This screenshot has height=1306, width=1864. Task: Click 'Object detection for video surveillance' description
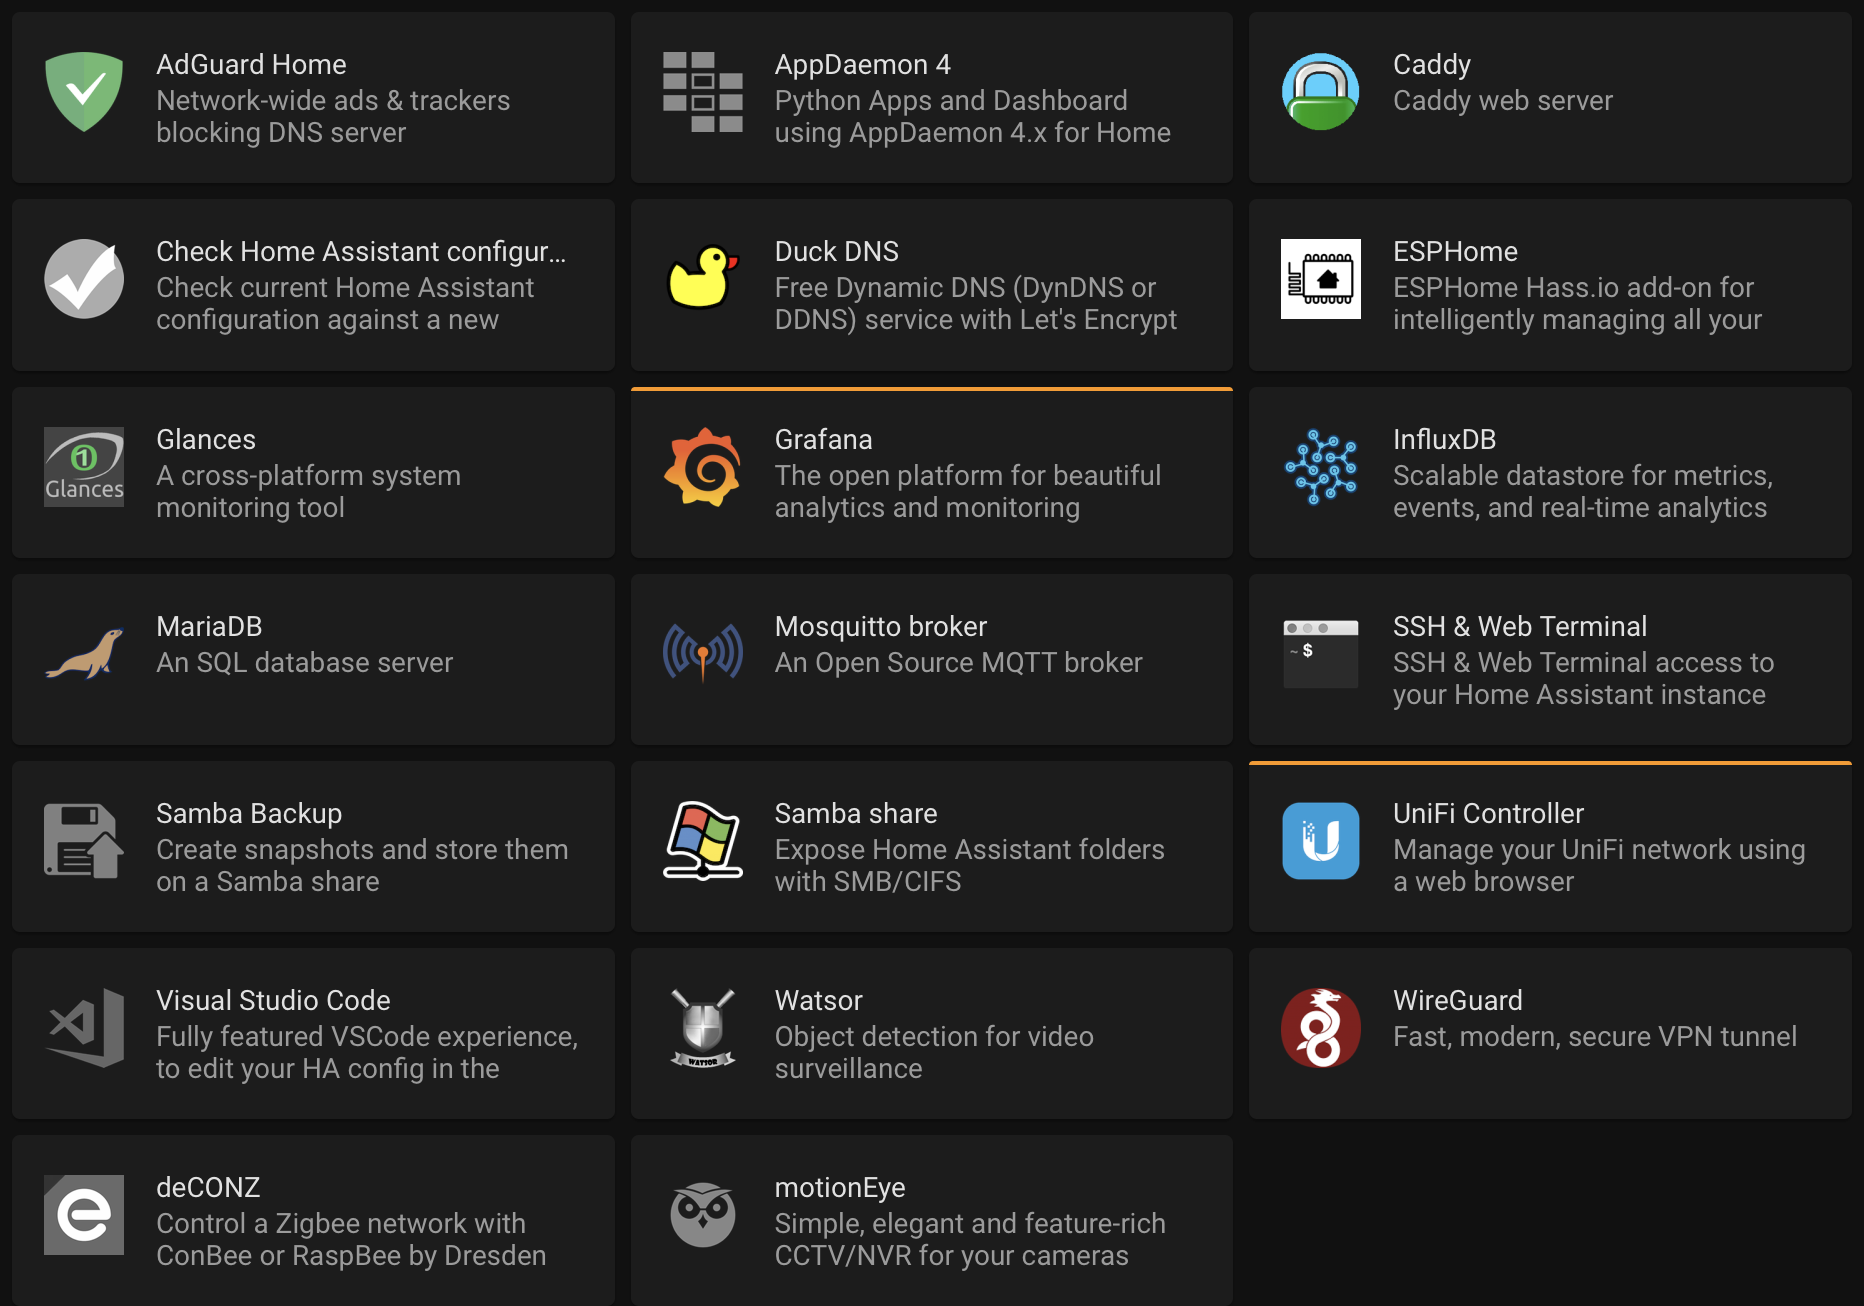(x=933, y=1053)
